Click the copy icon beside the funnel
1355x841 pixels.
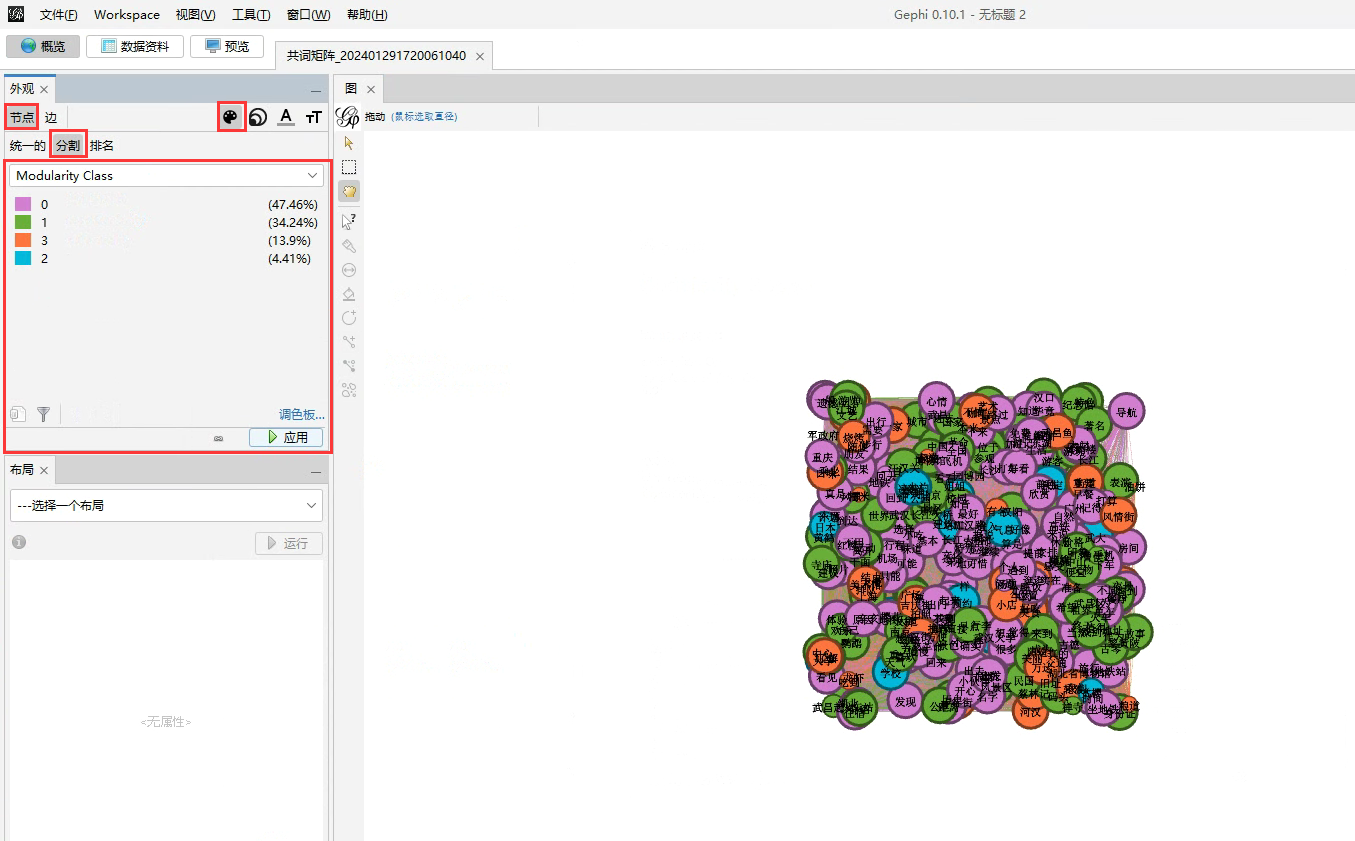pos(18,414)
